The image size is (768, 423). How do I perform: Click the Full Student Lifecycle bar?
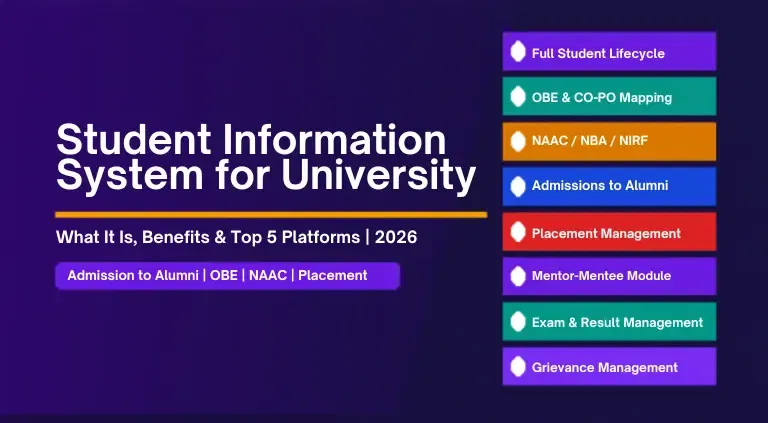[x=609, y=51]
